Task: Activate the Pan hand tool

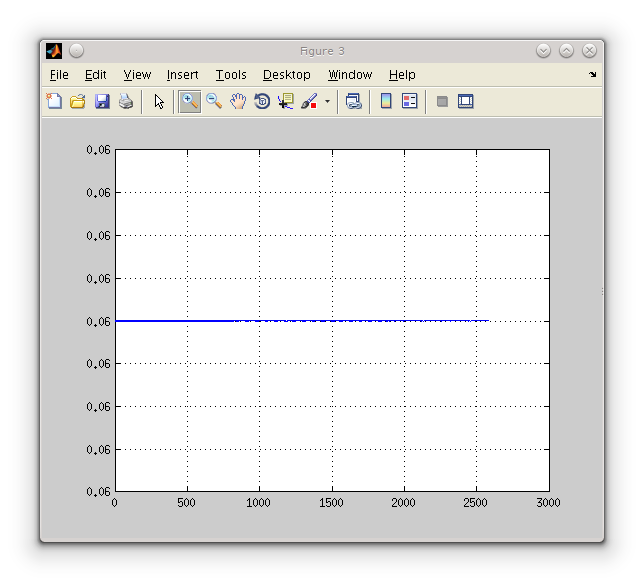Action: click(238, 101)
